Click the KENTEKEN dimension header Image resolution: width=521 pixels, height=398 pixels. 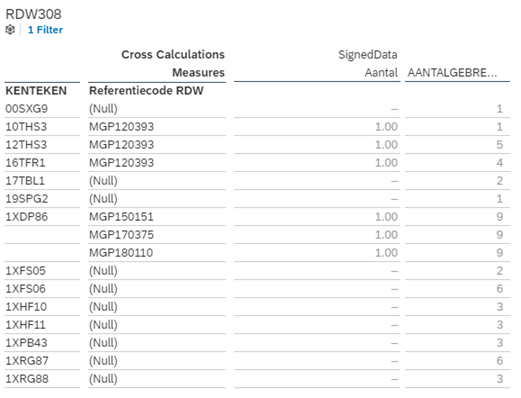click(x=36, y=91)
